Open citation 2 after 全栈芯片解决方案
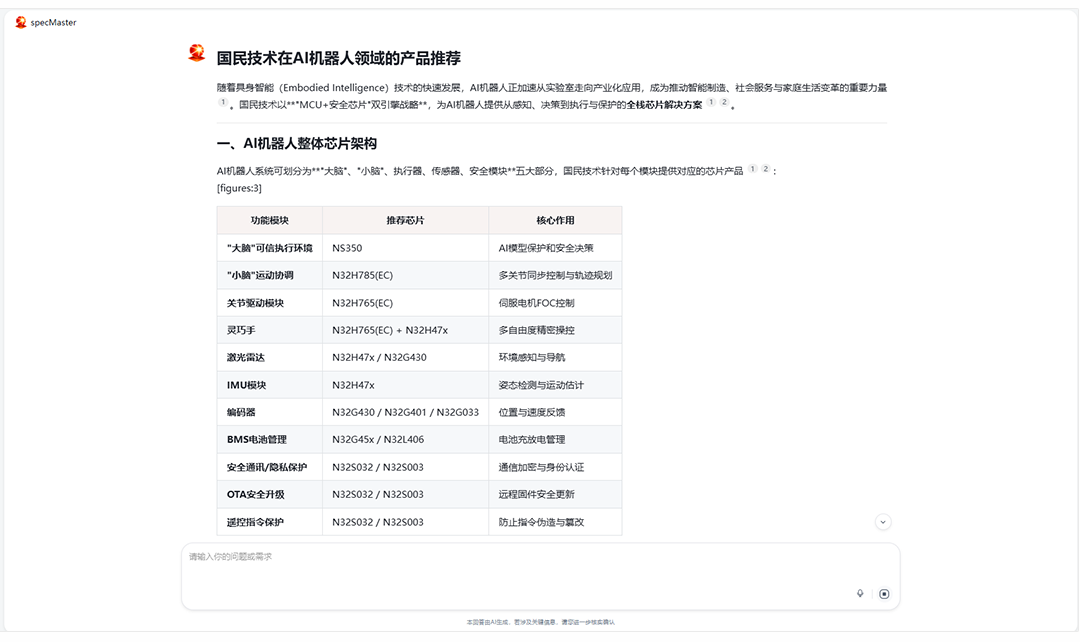 click(724, 103)
